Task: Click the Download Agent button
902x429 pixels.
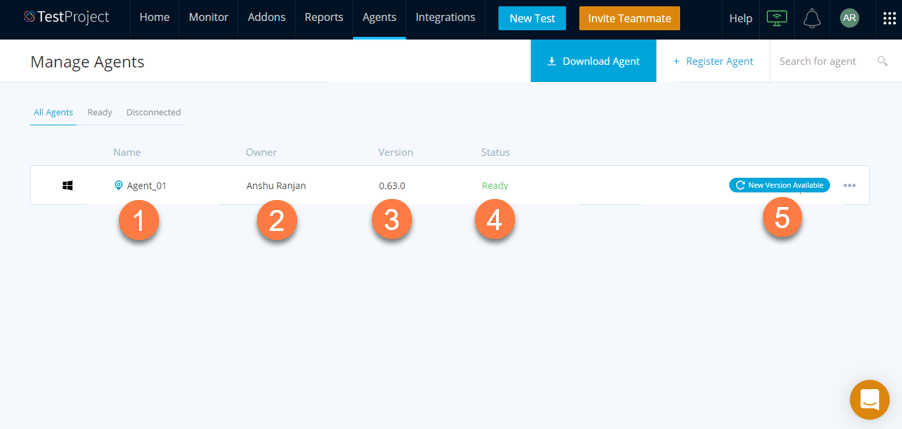Action: click(593, 61)
